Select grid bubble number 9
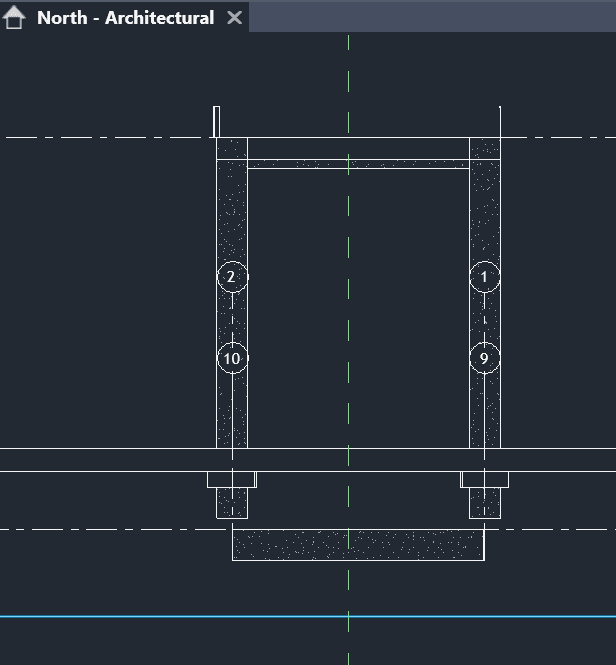The height and width of the screenshot is (665, 616). coord(485,358)
